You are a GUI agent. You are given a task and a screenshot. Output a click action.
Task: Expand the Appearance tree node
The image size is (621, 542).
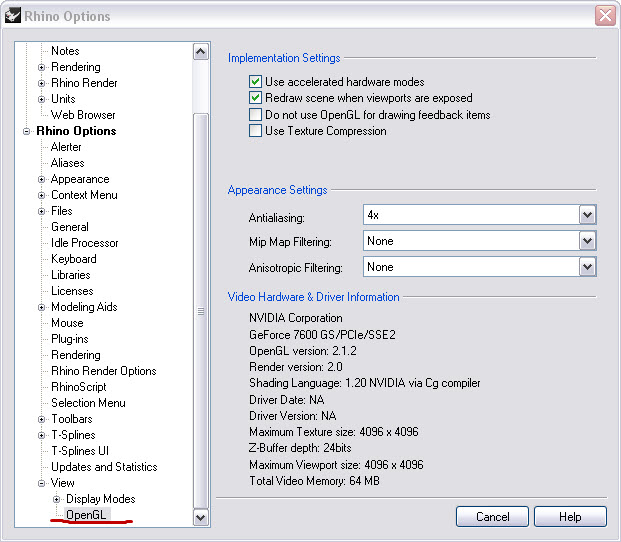pos(42,180)
